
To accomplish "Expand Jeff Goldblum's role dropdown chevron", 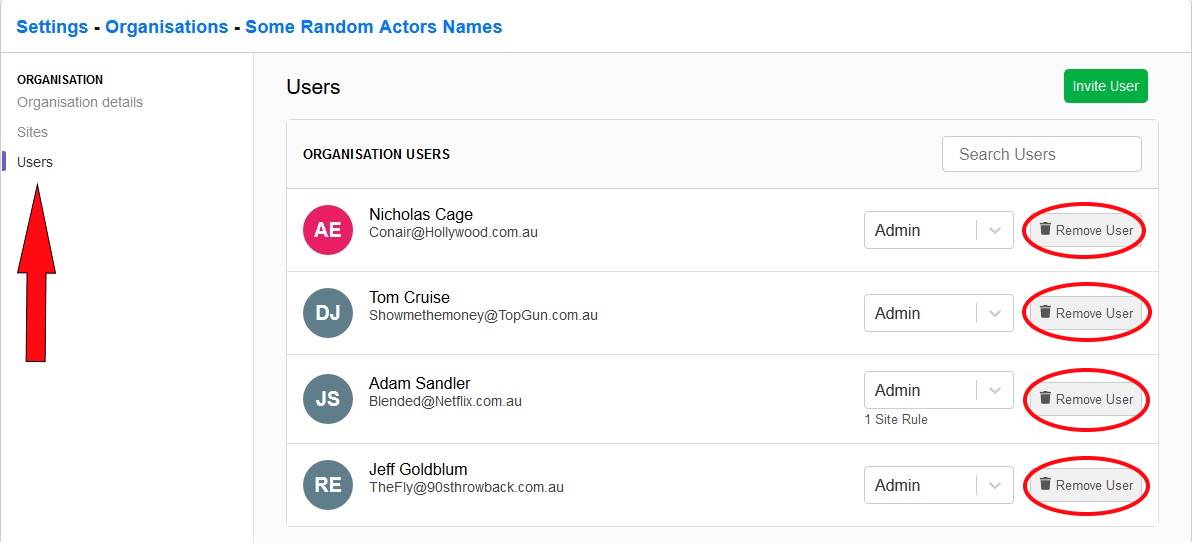I will click(x=995, y=485).
